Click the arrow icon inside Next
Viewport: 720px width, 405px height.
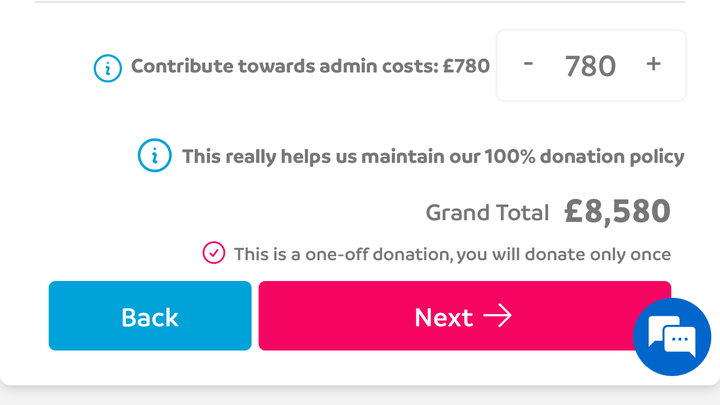click(498, 316)
